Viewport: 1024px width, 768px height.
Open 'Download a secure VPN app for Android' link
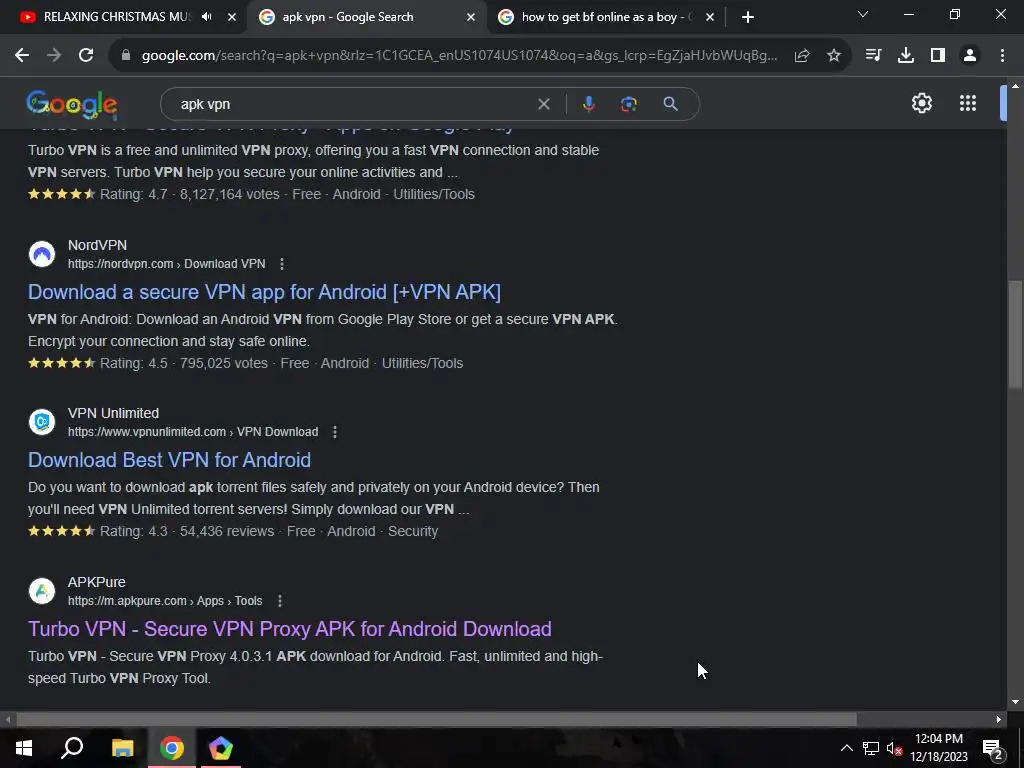tap(264, 292)
